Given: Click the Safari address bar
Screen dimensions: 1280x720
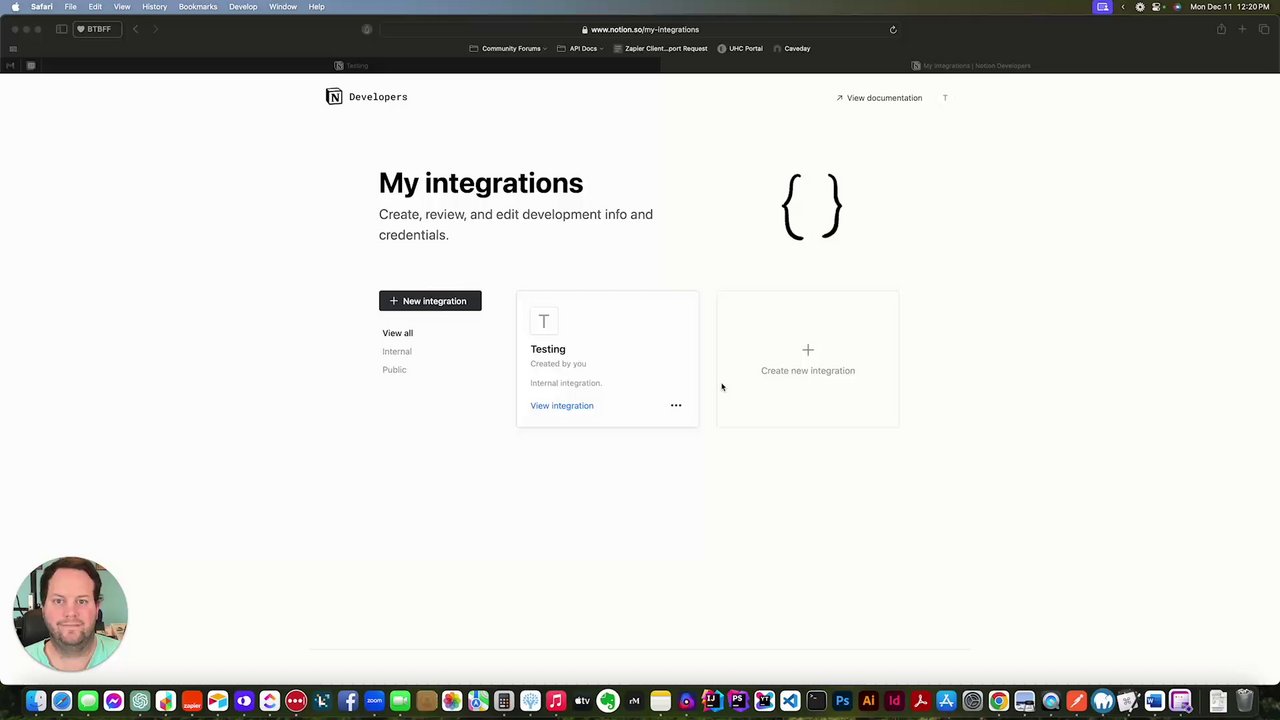Looking at the screenshot, I should coord(640,29).
